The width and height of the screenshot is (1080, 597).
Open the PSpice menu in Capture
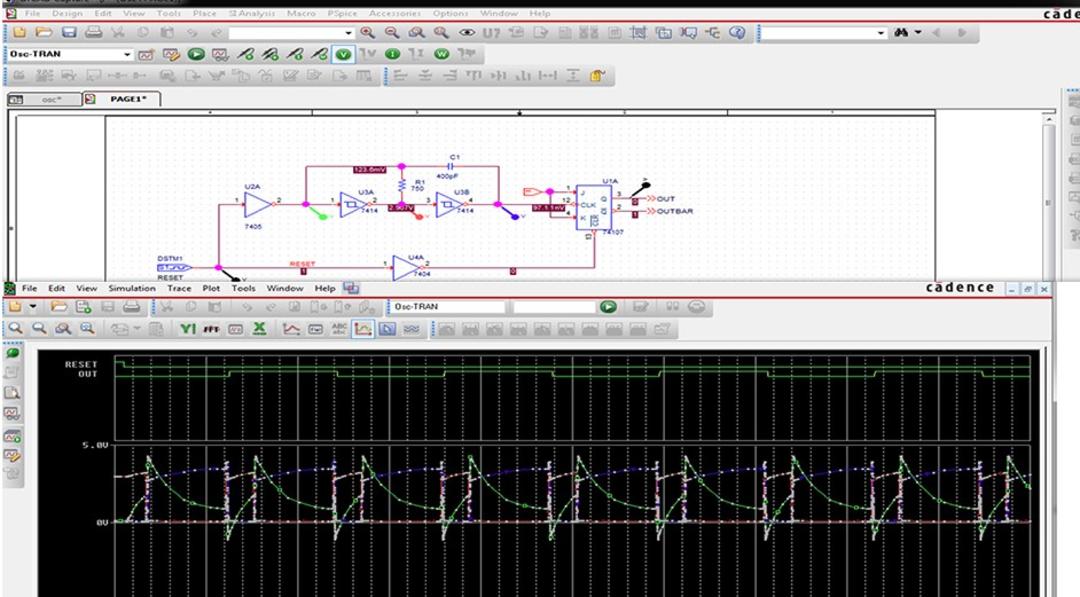pos(342,13)
